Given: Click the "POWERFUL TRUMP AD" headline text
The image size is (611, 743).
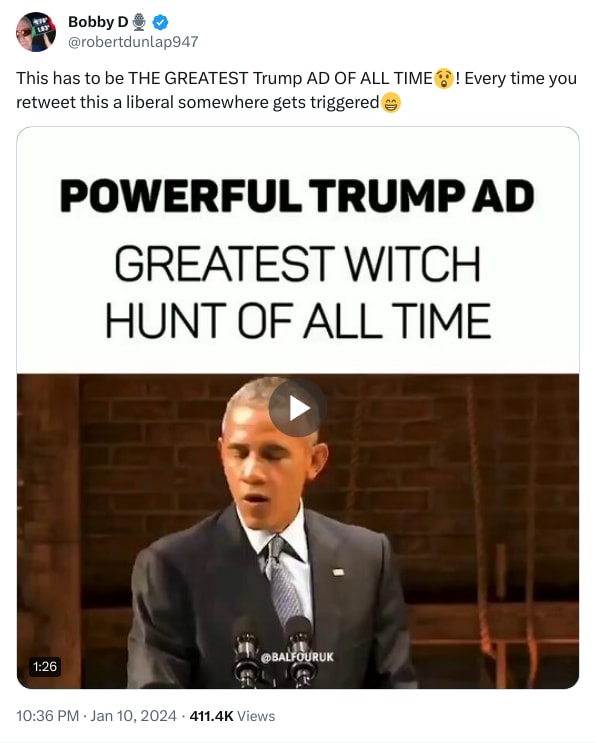Looking at the screenshot, I should 297,196.
